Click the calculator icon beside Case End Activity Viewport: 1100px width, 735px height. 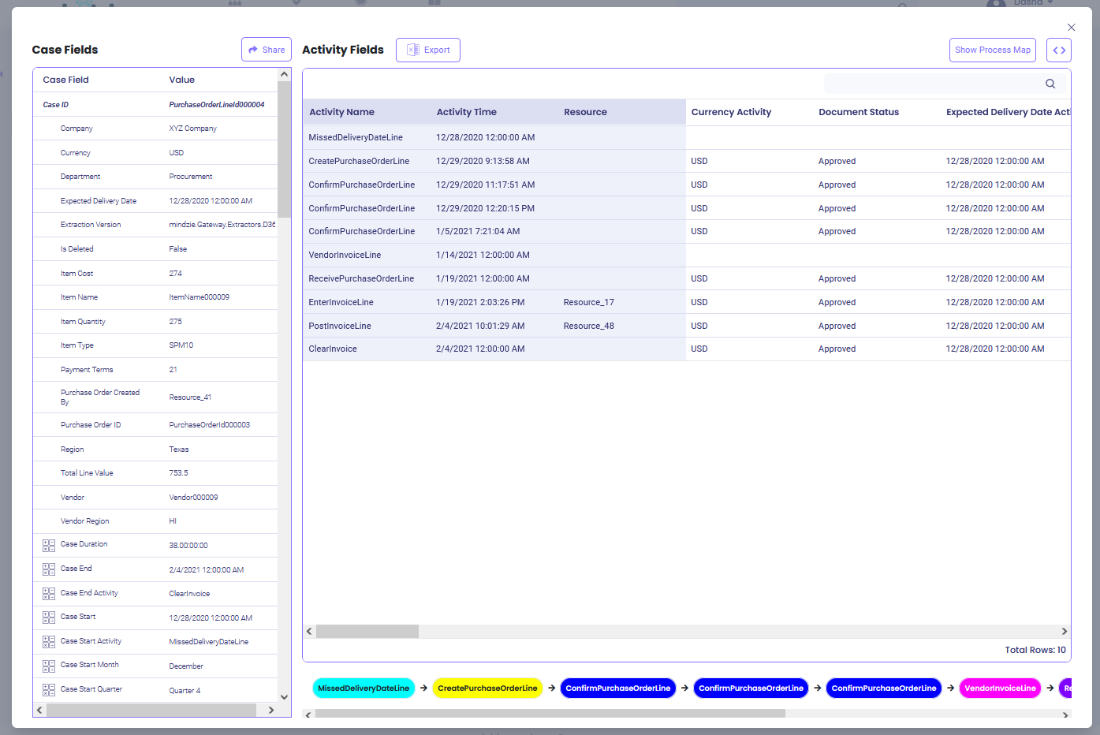(48, 593)
